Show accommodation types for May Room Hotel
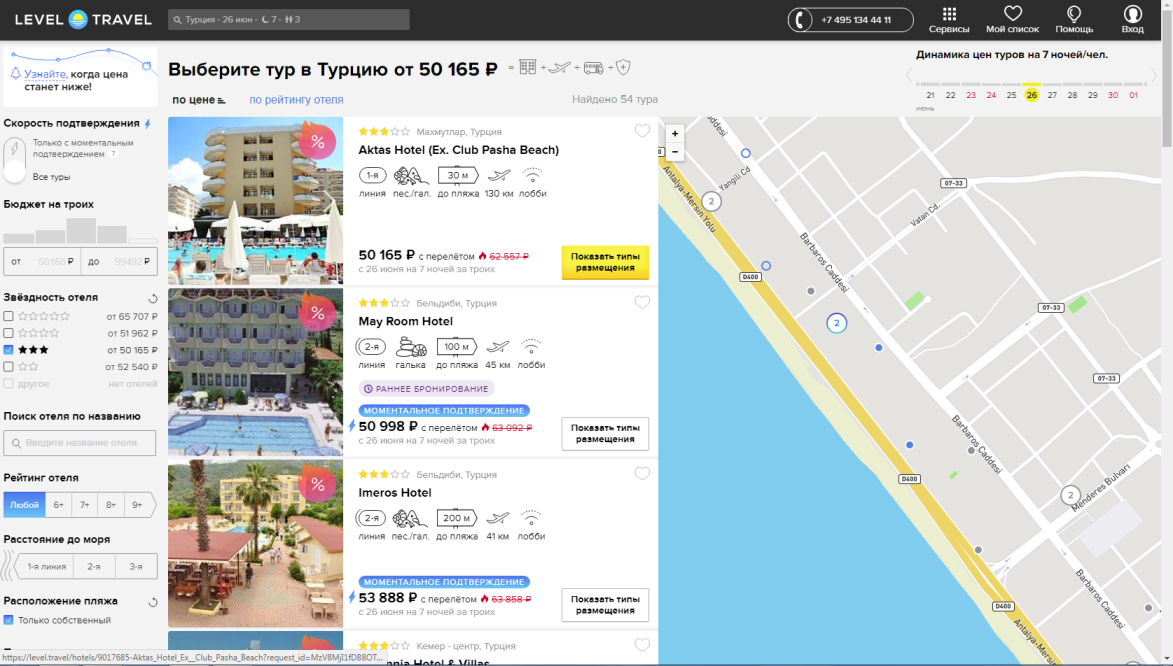The width and height of the screenshot is (1173, 666). point(605,433)
